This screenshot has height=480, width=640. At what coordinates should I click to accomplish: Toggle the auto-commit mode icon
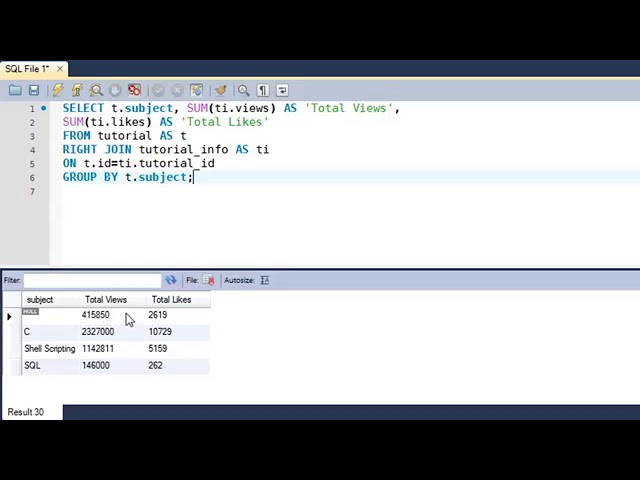196,90
